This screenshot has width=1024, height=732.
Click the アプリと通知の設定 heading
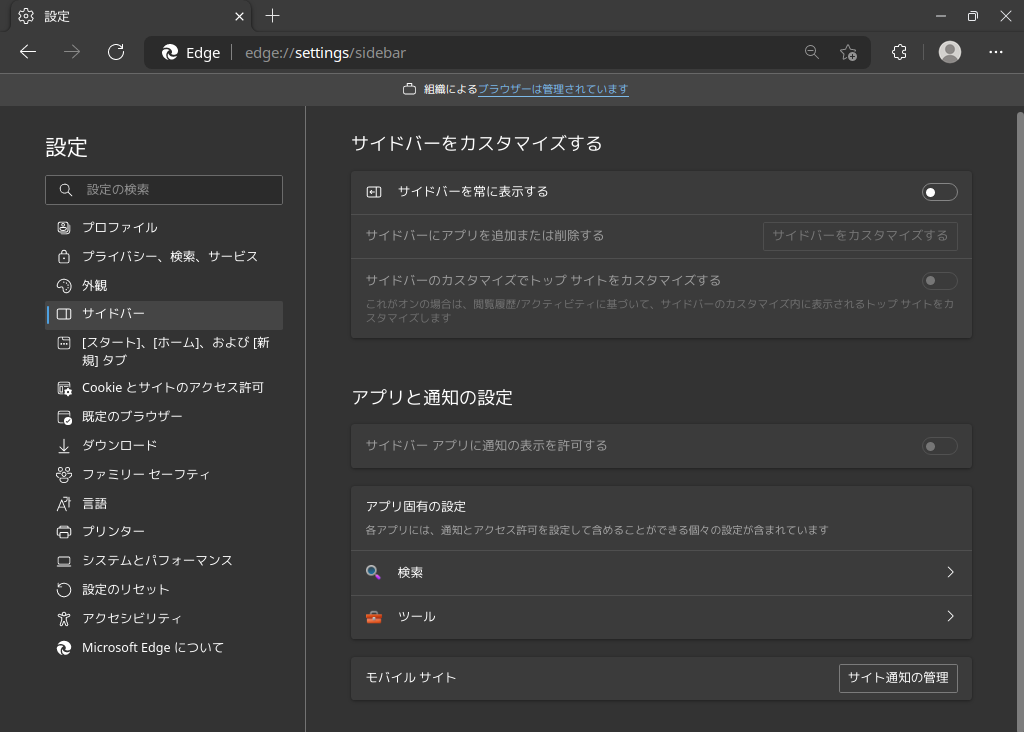432,398
